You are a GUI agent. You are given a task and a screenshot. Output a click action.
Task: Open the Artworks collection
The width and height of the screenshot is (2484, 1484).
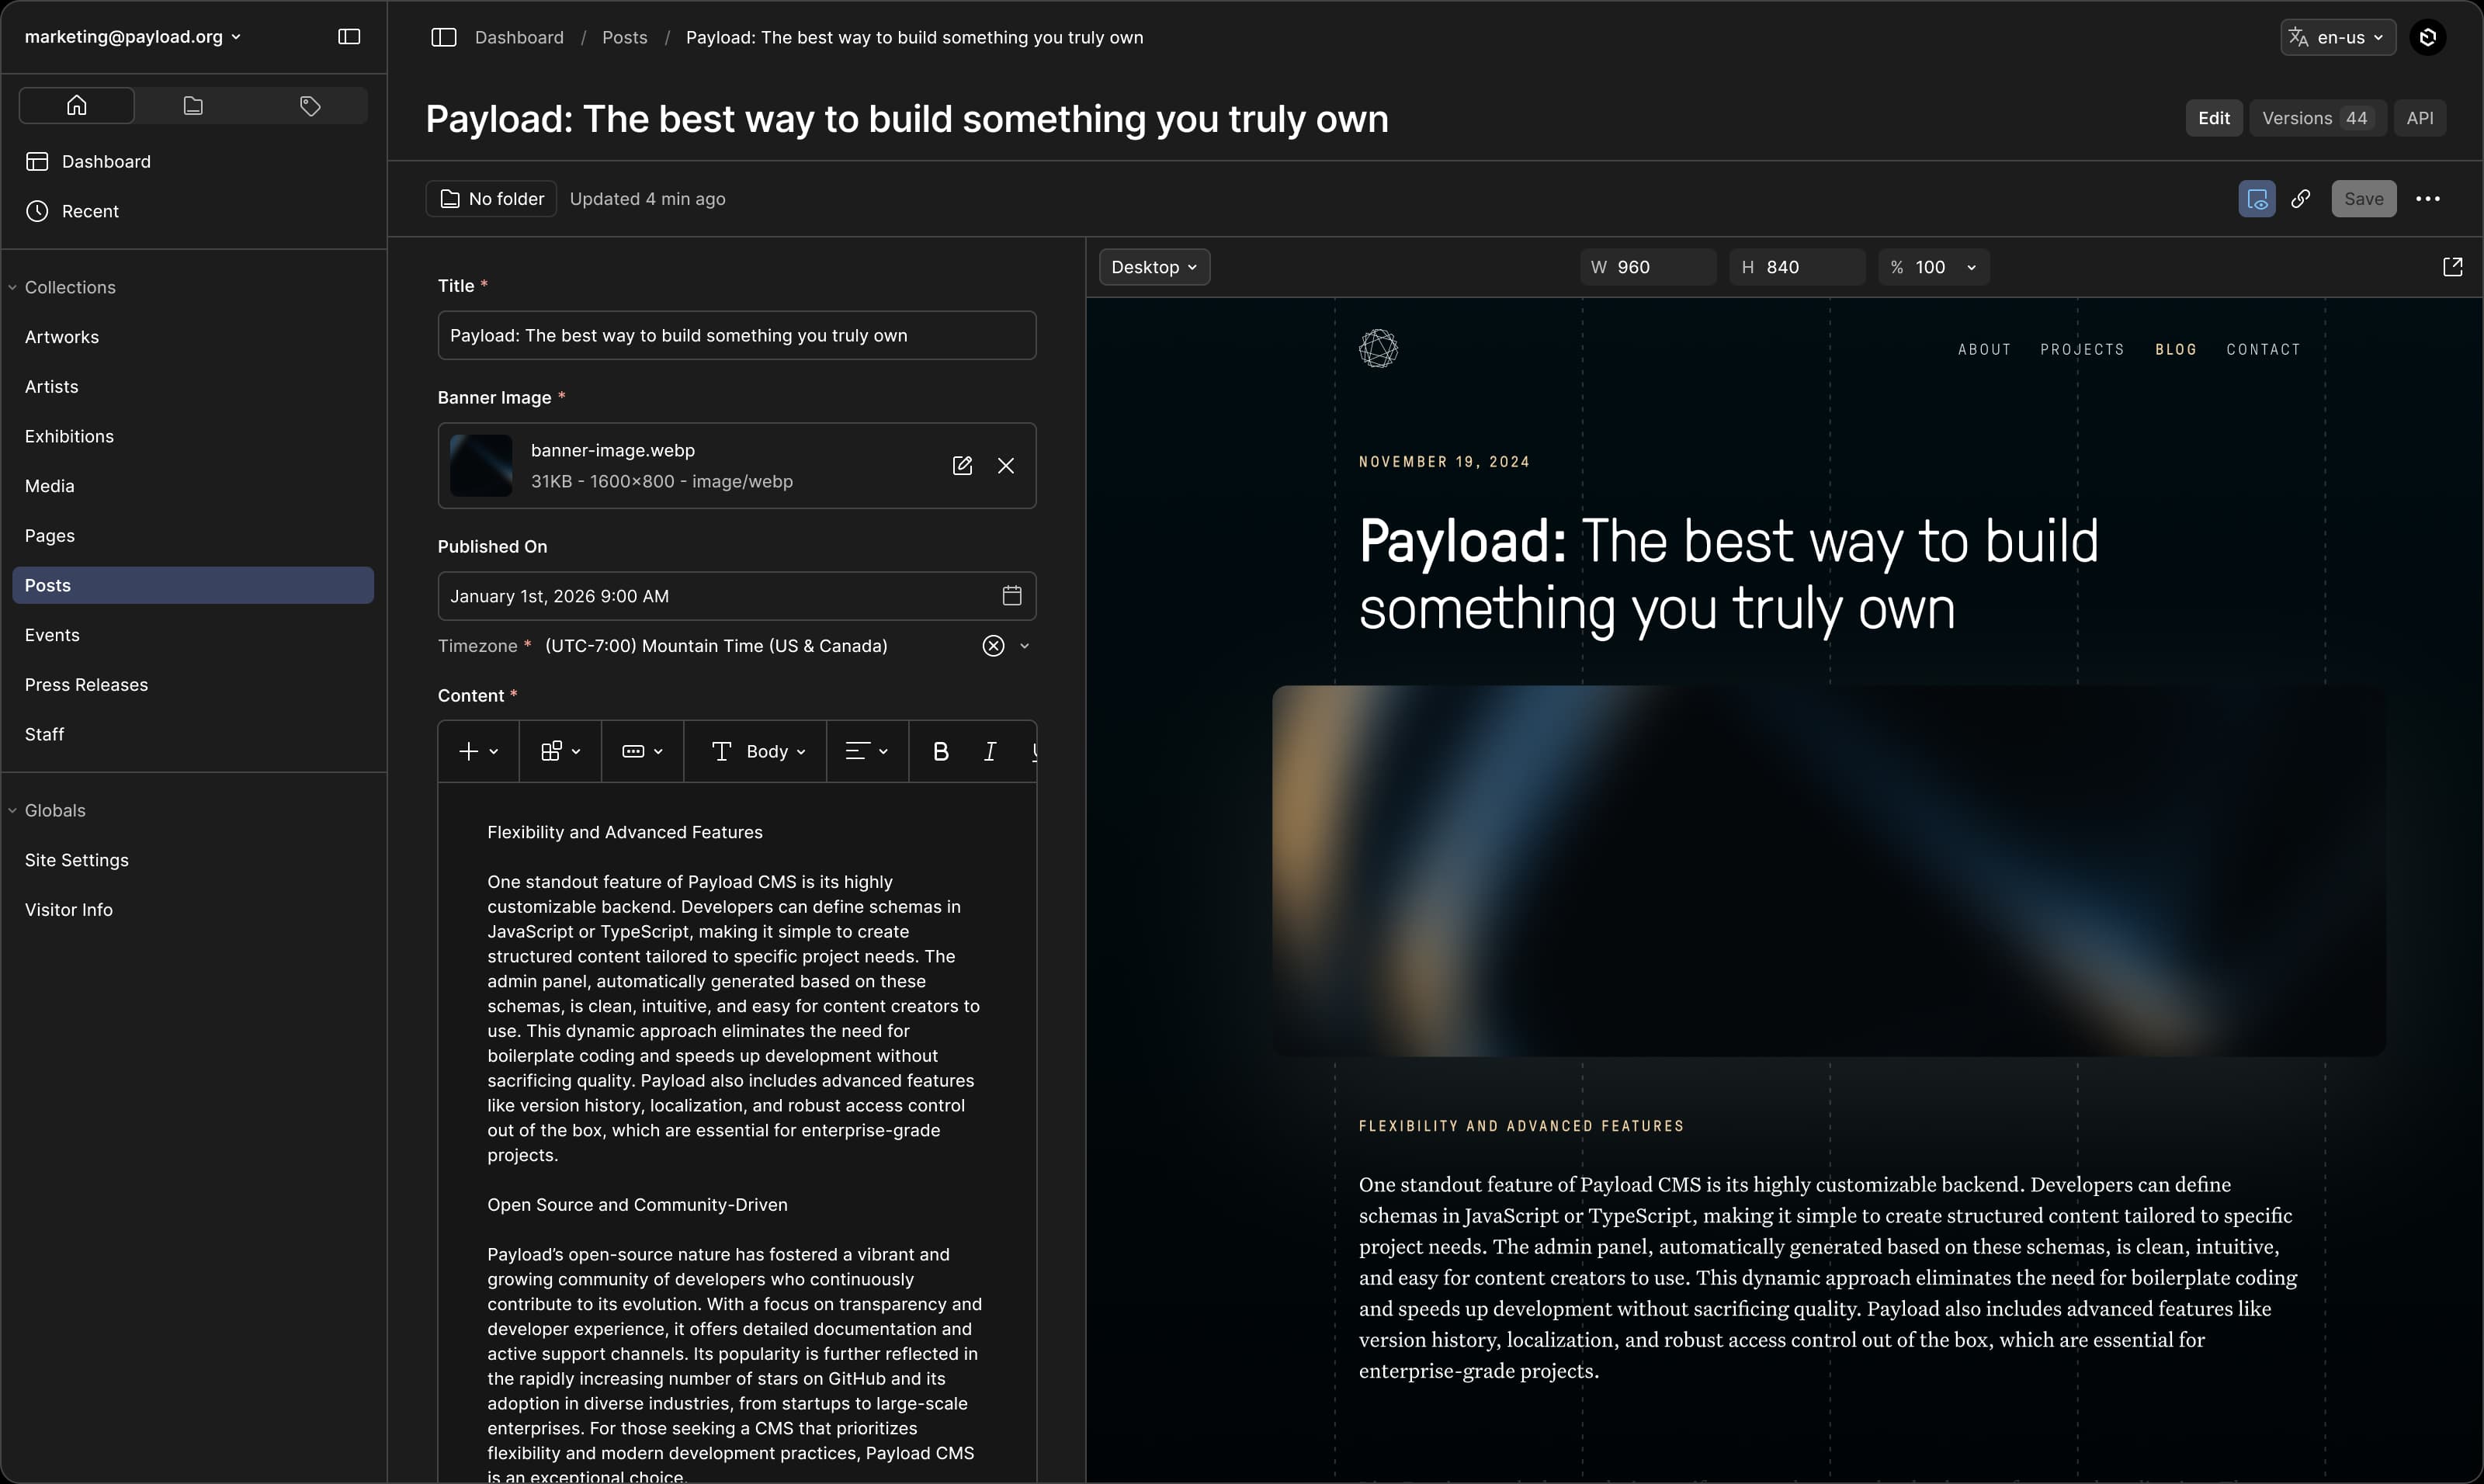click(x=193, y=337)
